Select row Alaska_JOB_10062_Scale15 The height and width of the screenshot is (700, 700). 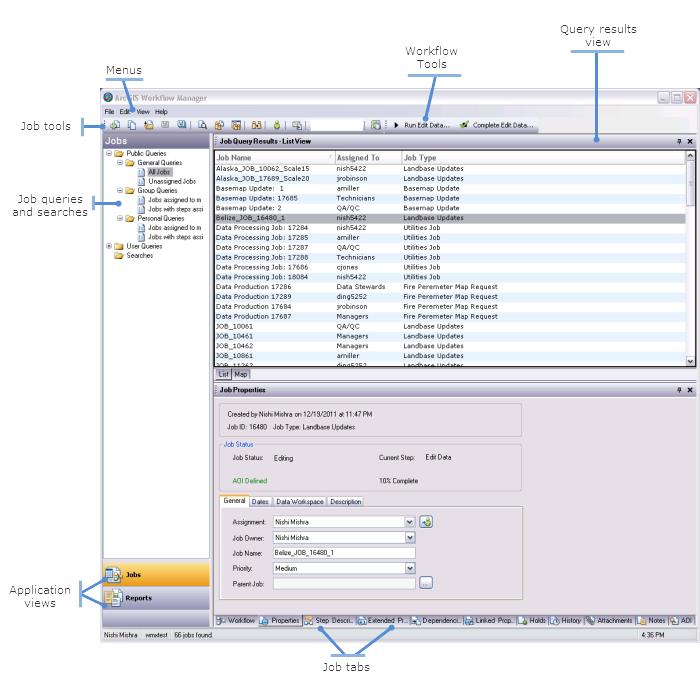[450, 169]
